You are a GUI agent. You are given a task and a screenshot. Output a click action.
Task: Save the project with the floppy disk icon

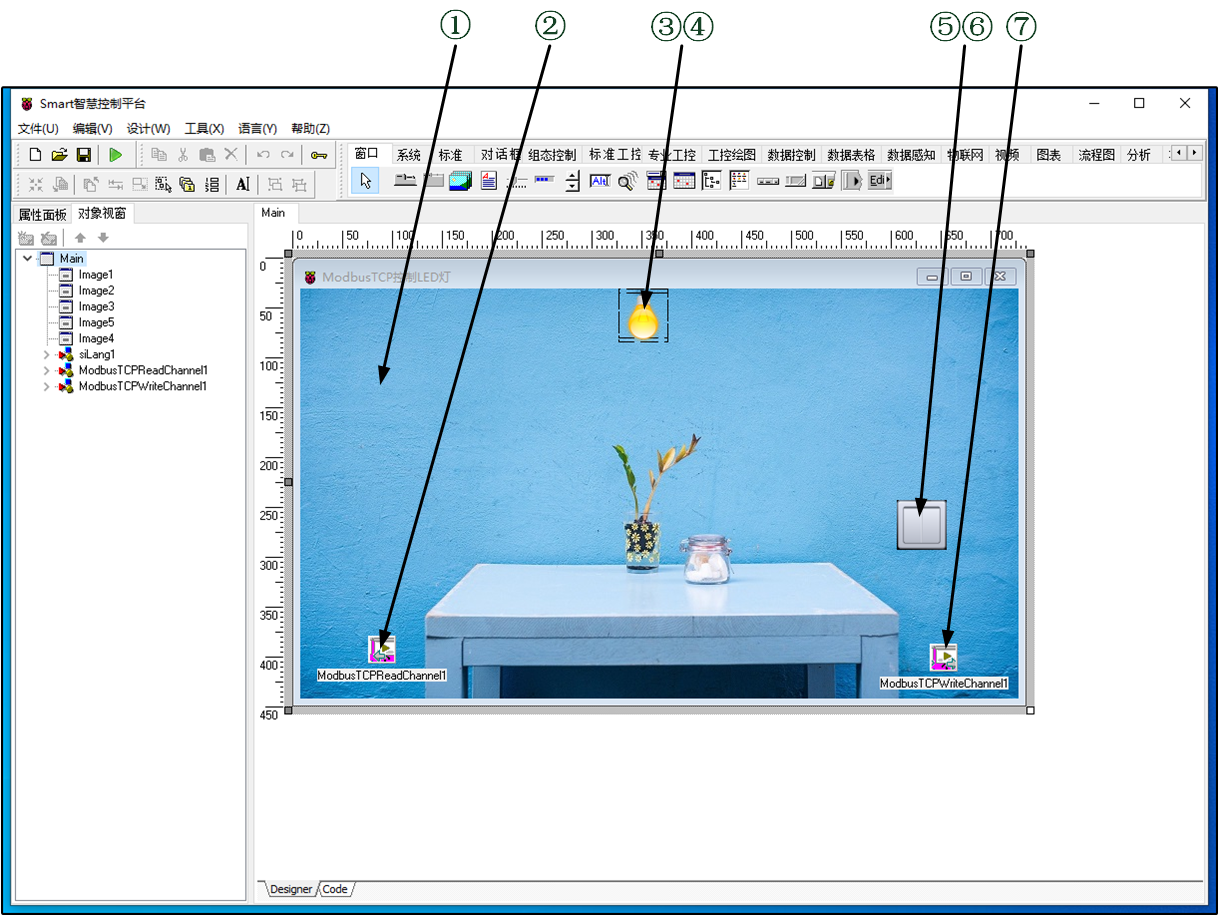click(x=84, y=155)
